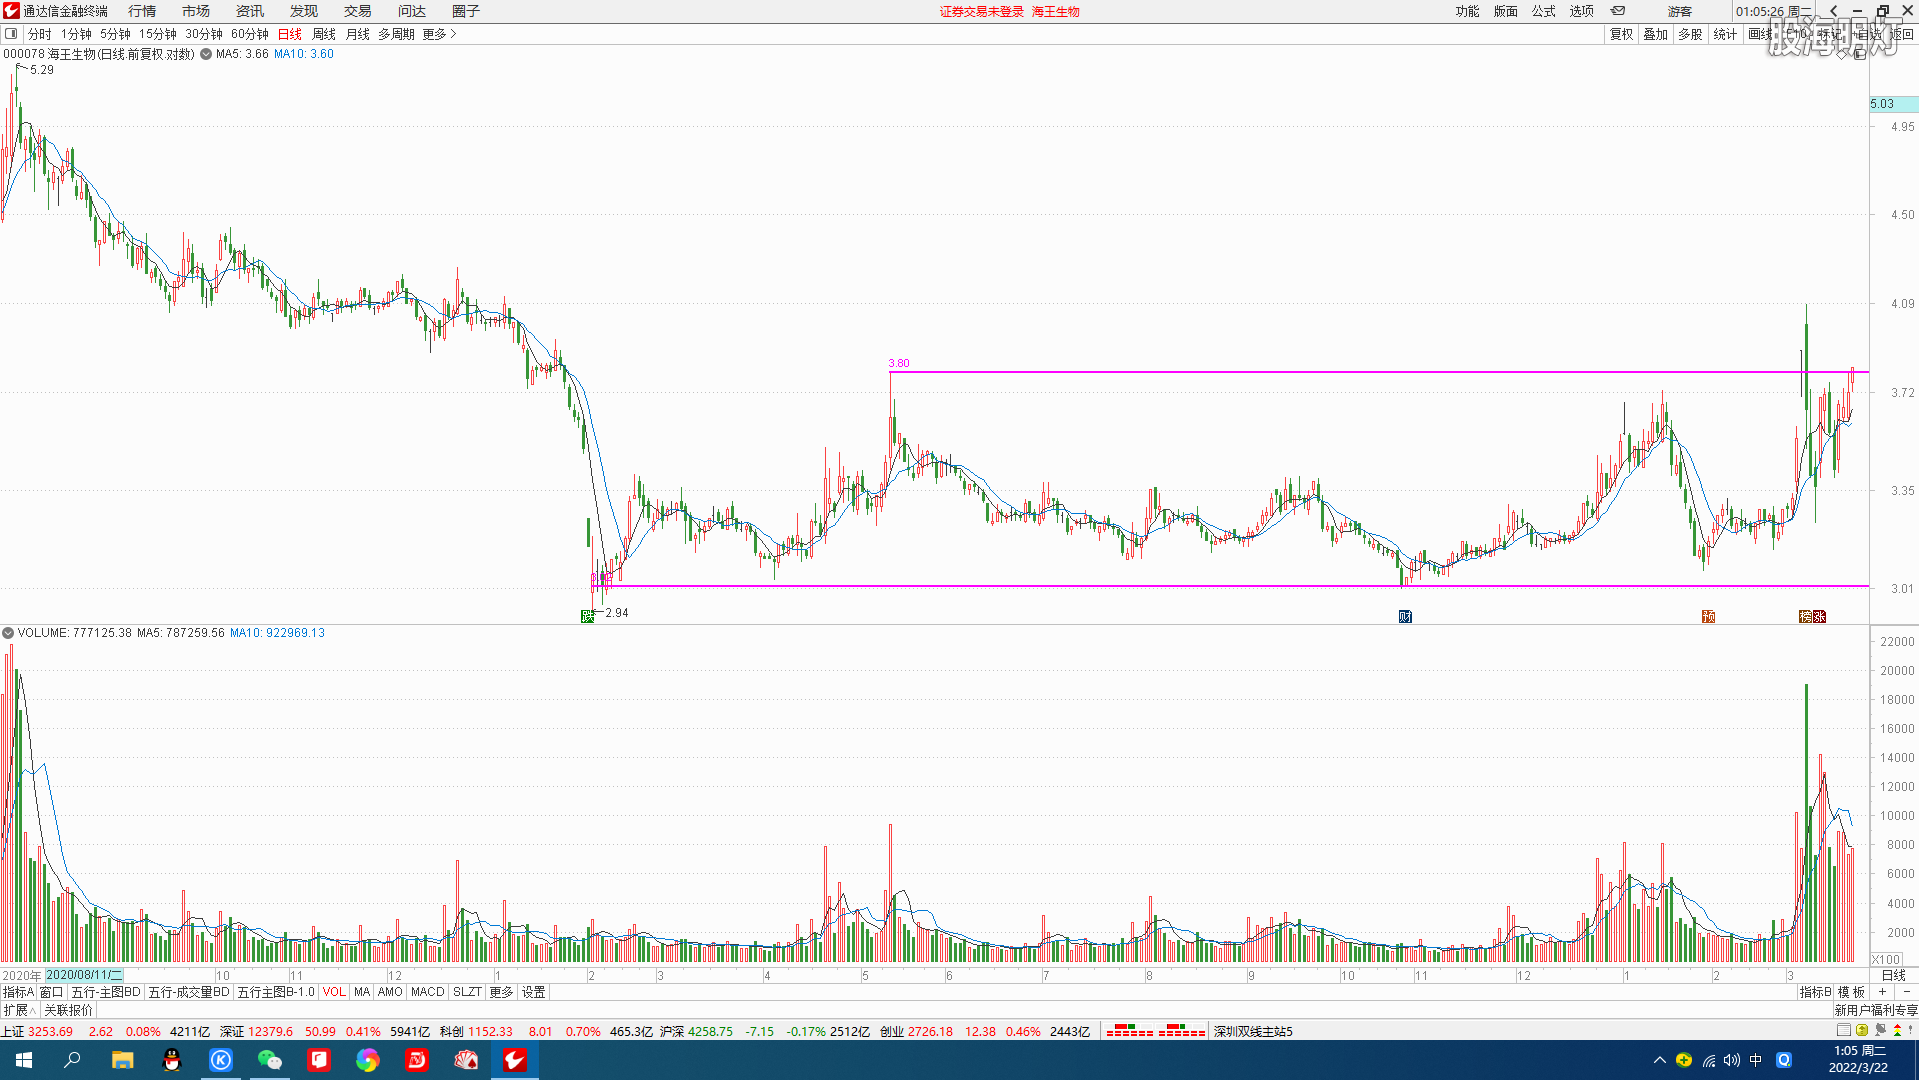
Task: Click the Windows Start button
Action: click(24, 1060)
